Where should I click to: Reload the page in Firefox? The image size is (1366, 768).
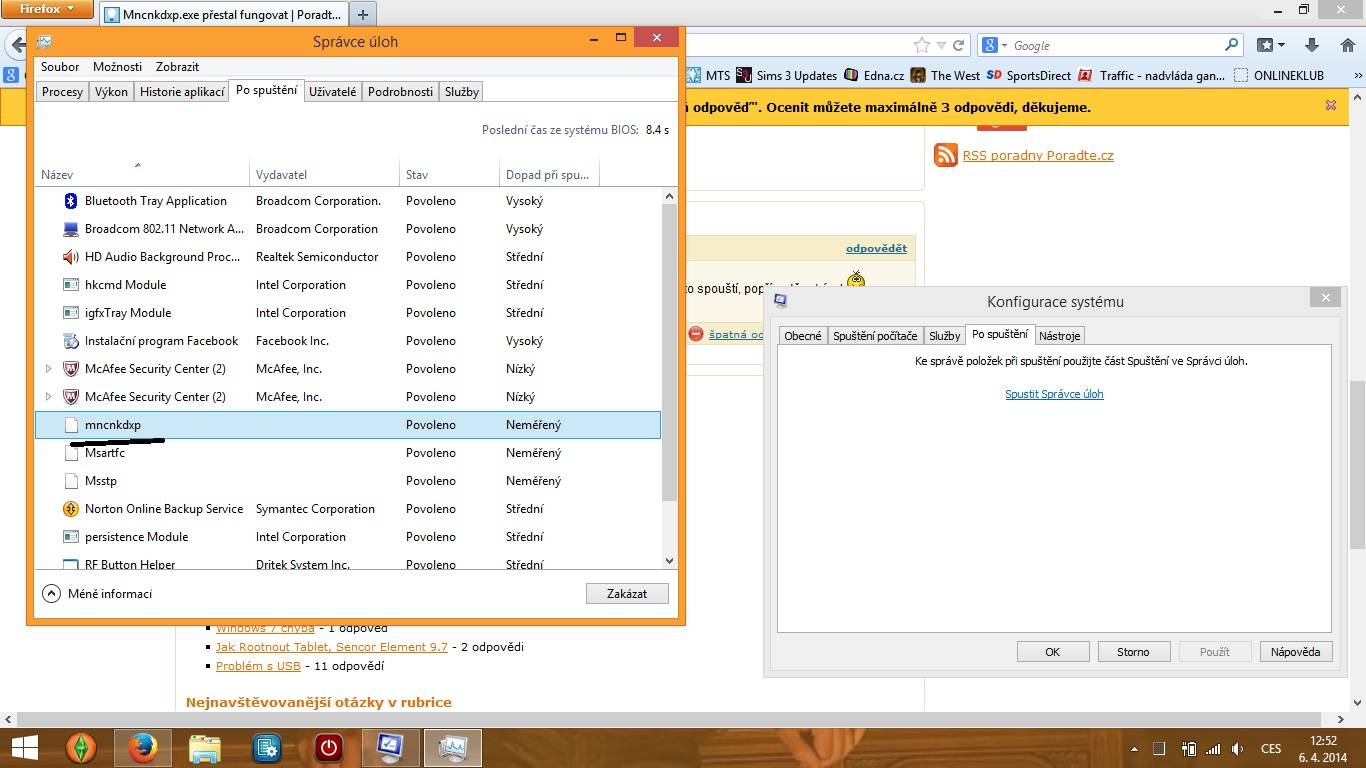coord(958,45)
